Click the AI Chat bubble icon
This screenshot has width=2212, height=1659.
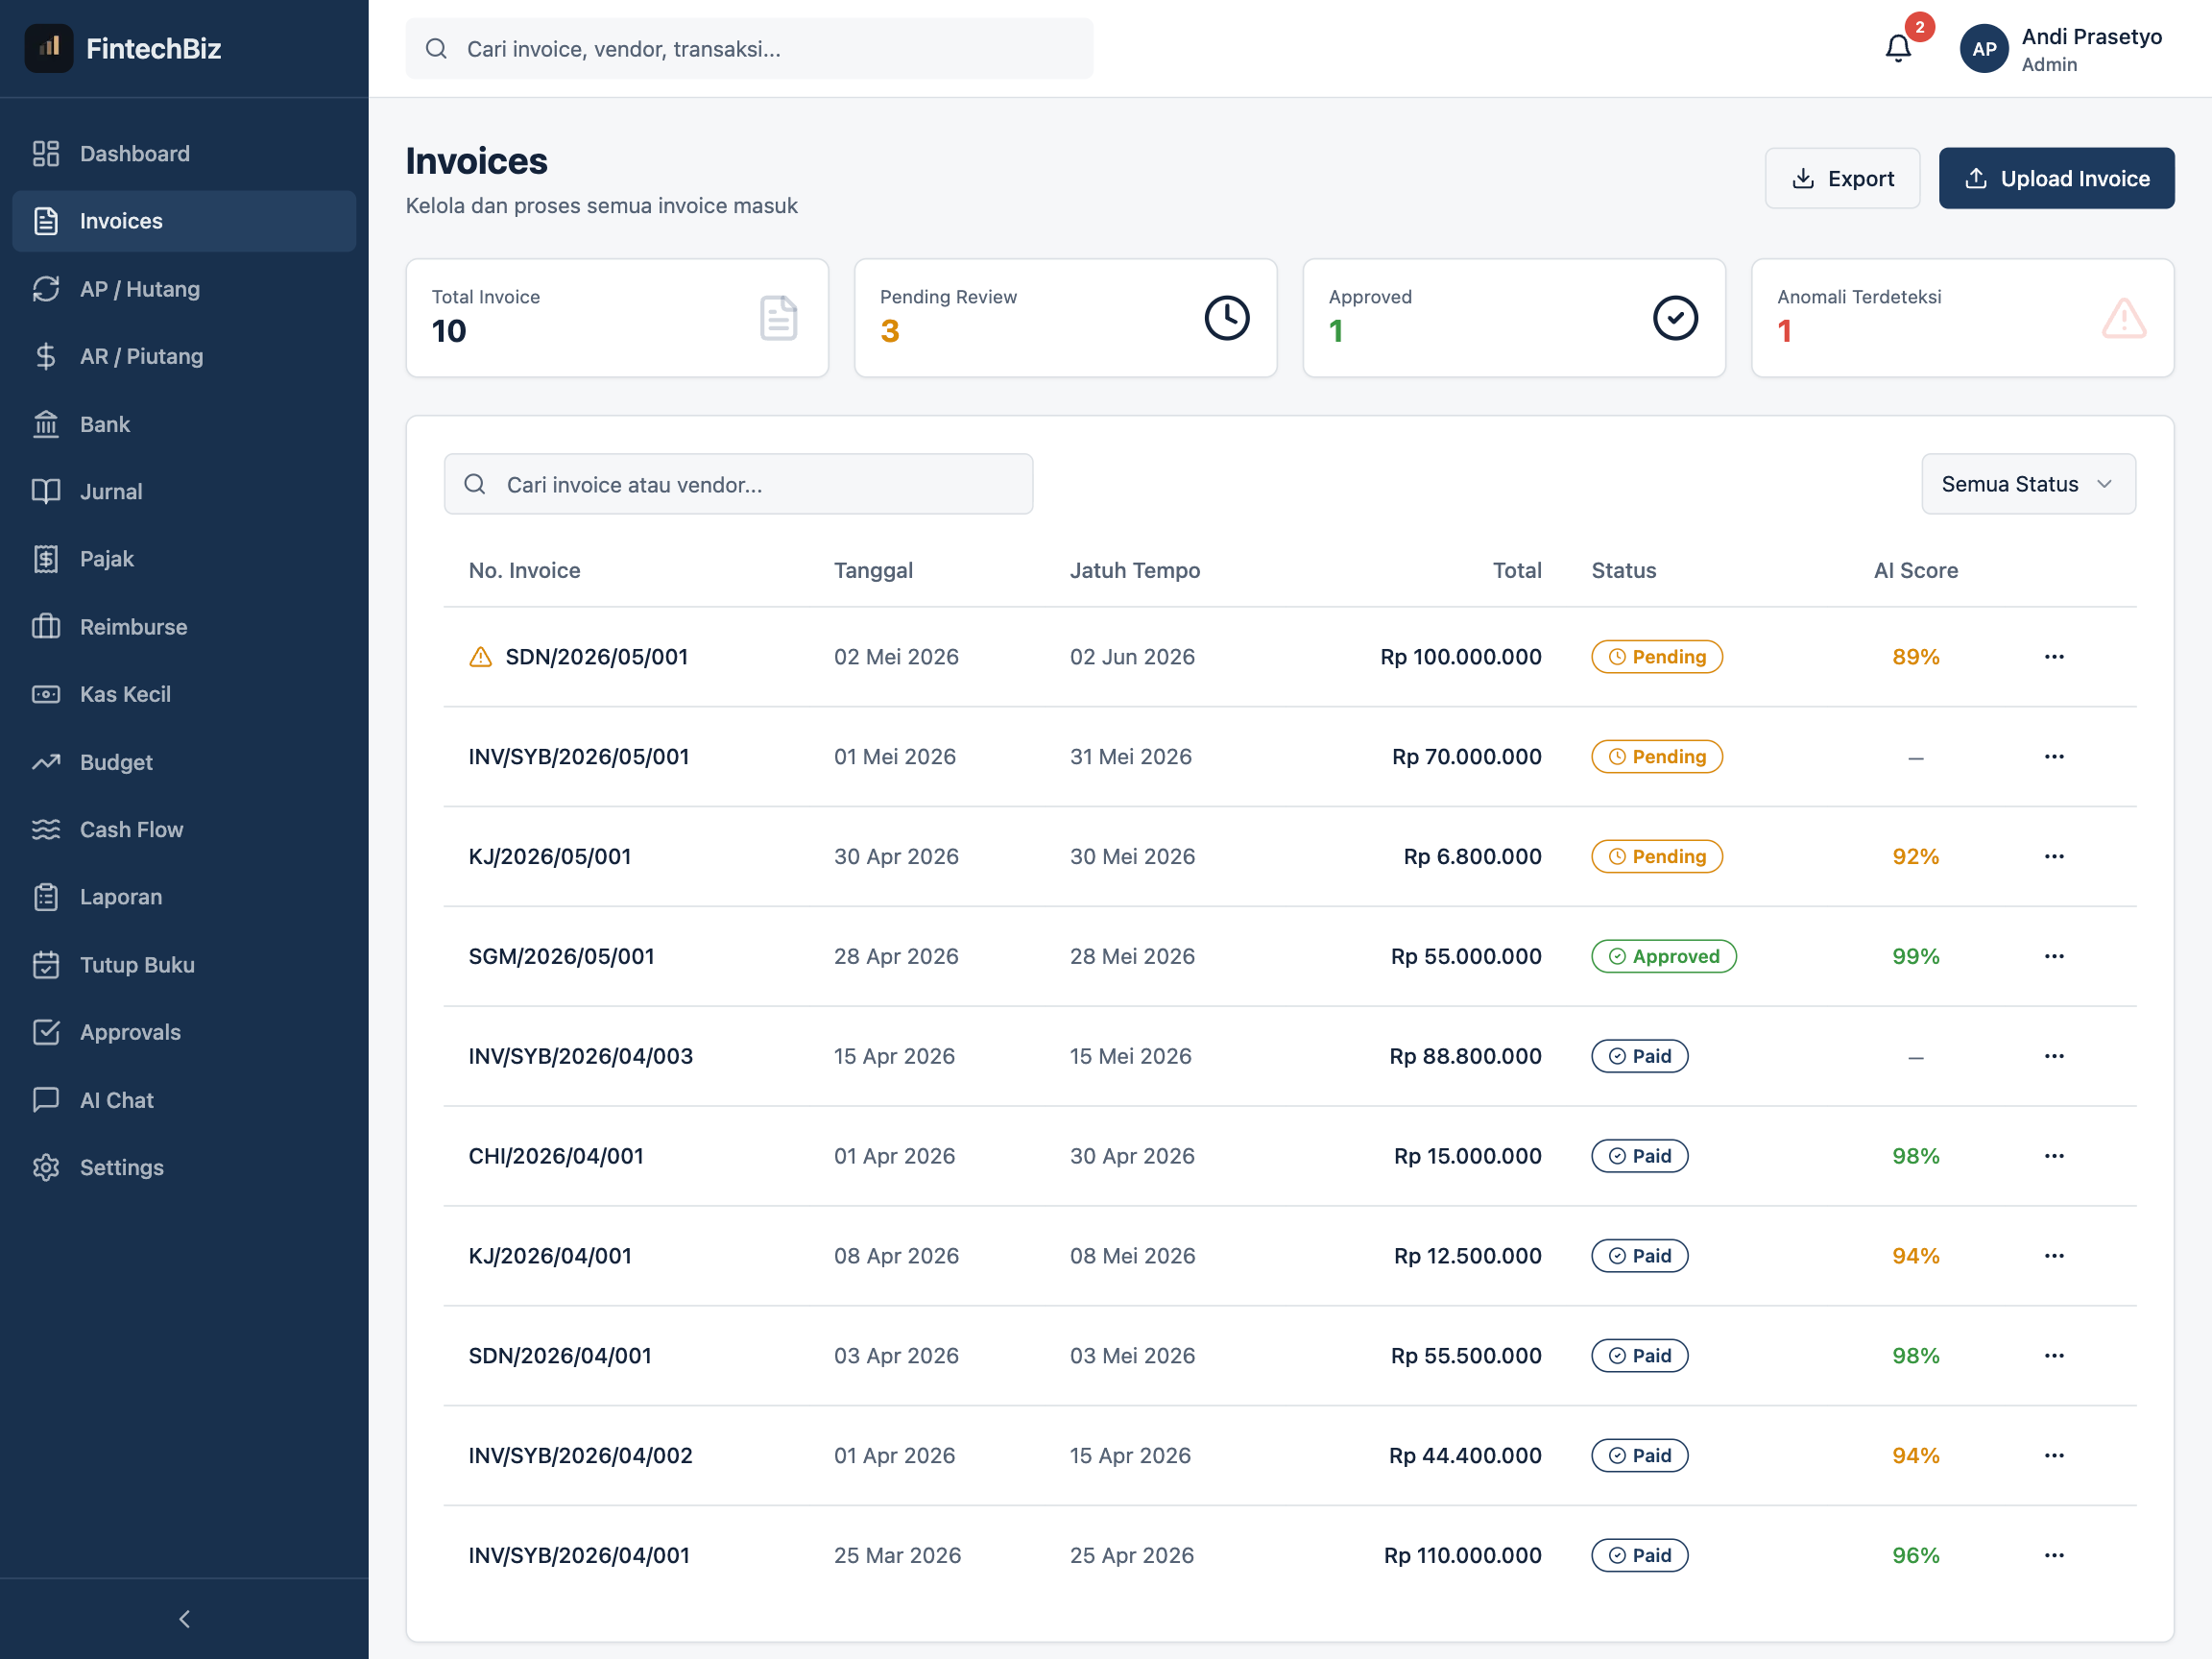(x=46, y=1100)
